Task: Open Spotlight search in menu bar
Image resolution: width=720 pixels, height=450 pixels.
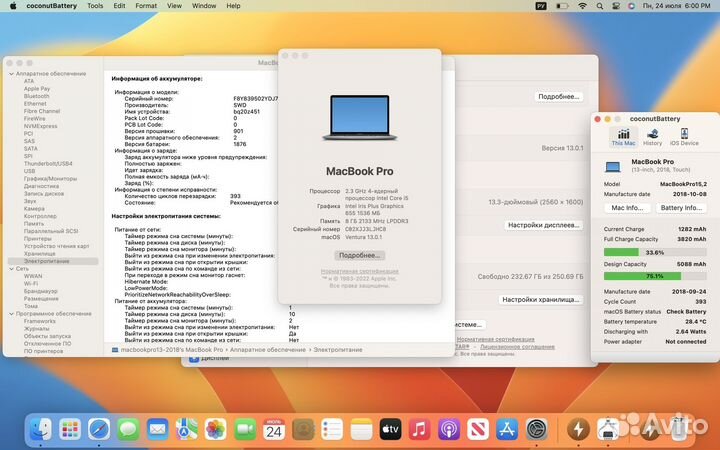Action: (600, 6)
